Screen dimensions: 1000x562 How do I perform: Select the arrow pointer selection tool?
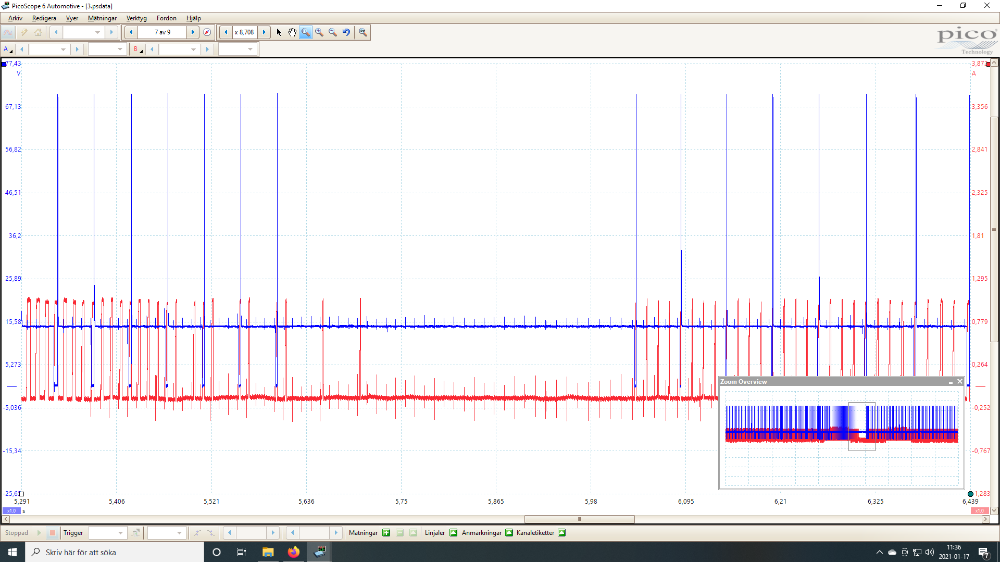(x=279, y=32)
